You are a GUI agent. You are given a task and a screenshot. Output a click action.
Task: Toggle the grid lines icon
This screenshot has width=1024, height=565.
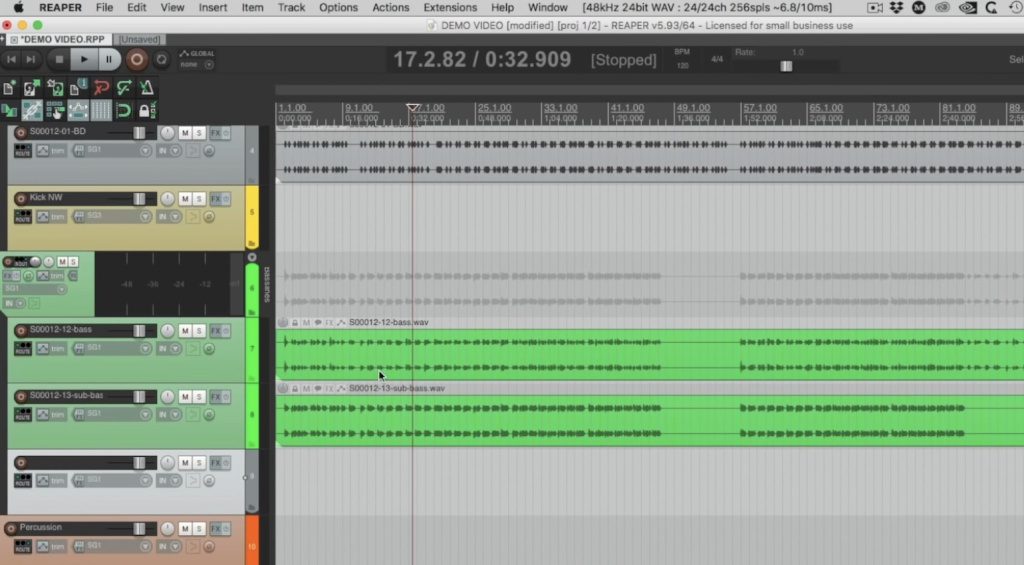tap(101, 110)
